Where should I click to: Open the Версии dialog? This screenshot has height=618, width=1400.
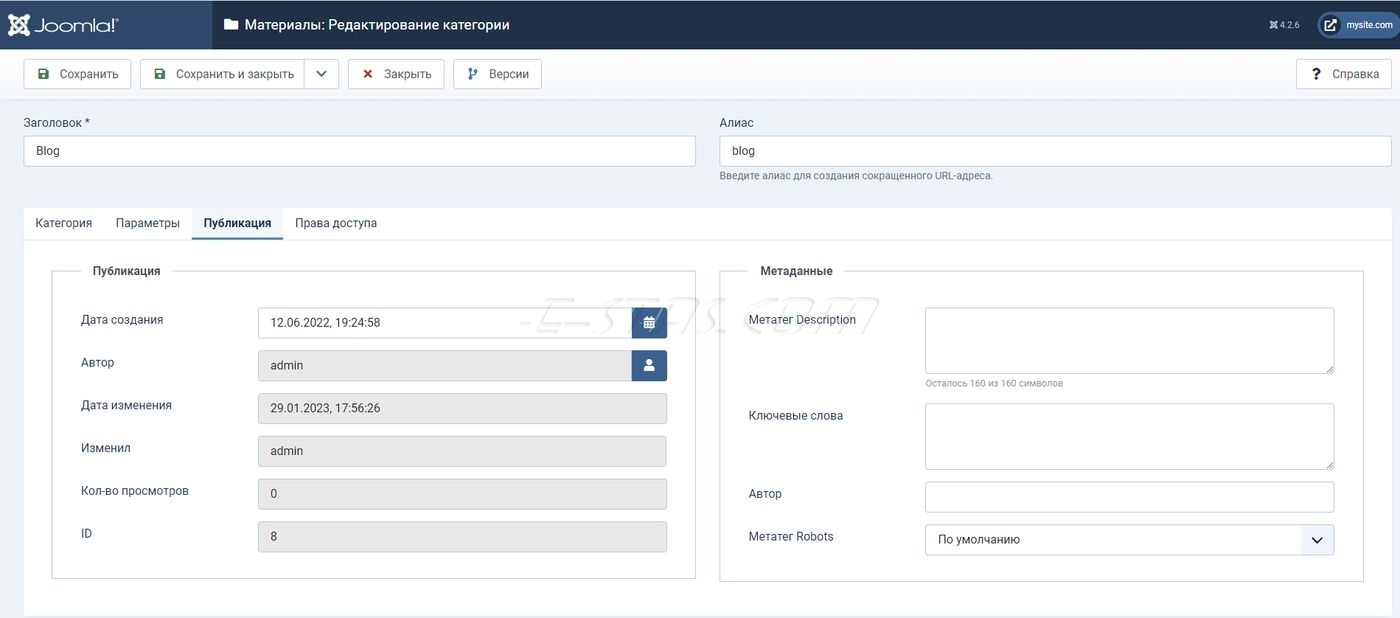497,74
